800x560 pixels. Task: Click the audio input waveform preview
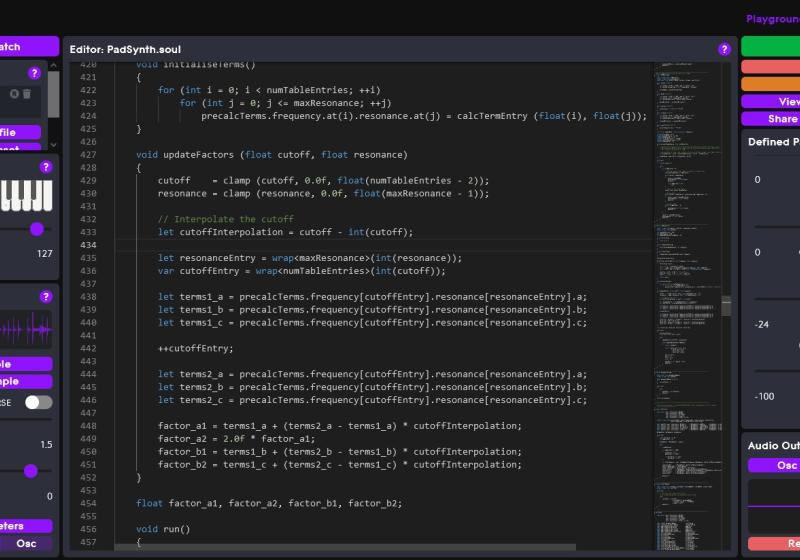pyautogui.click(x=26, y=329)
